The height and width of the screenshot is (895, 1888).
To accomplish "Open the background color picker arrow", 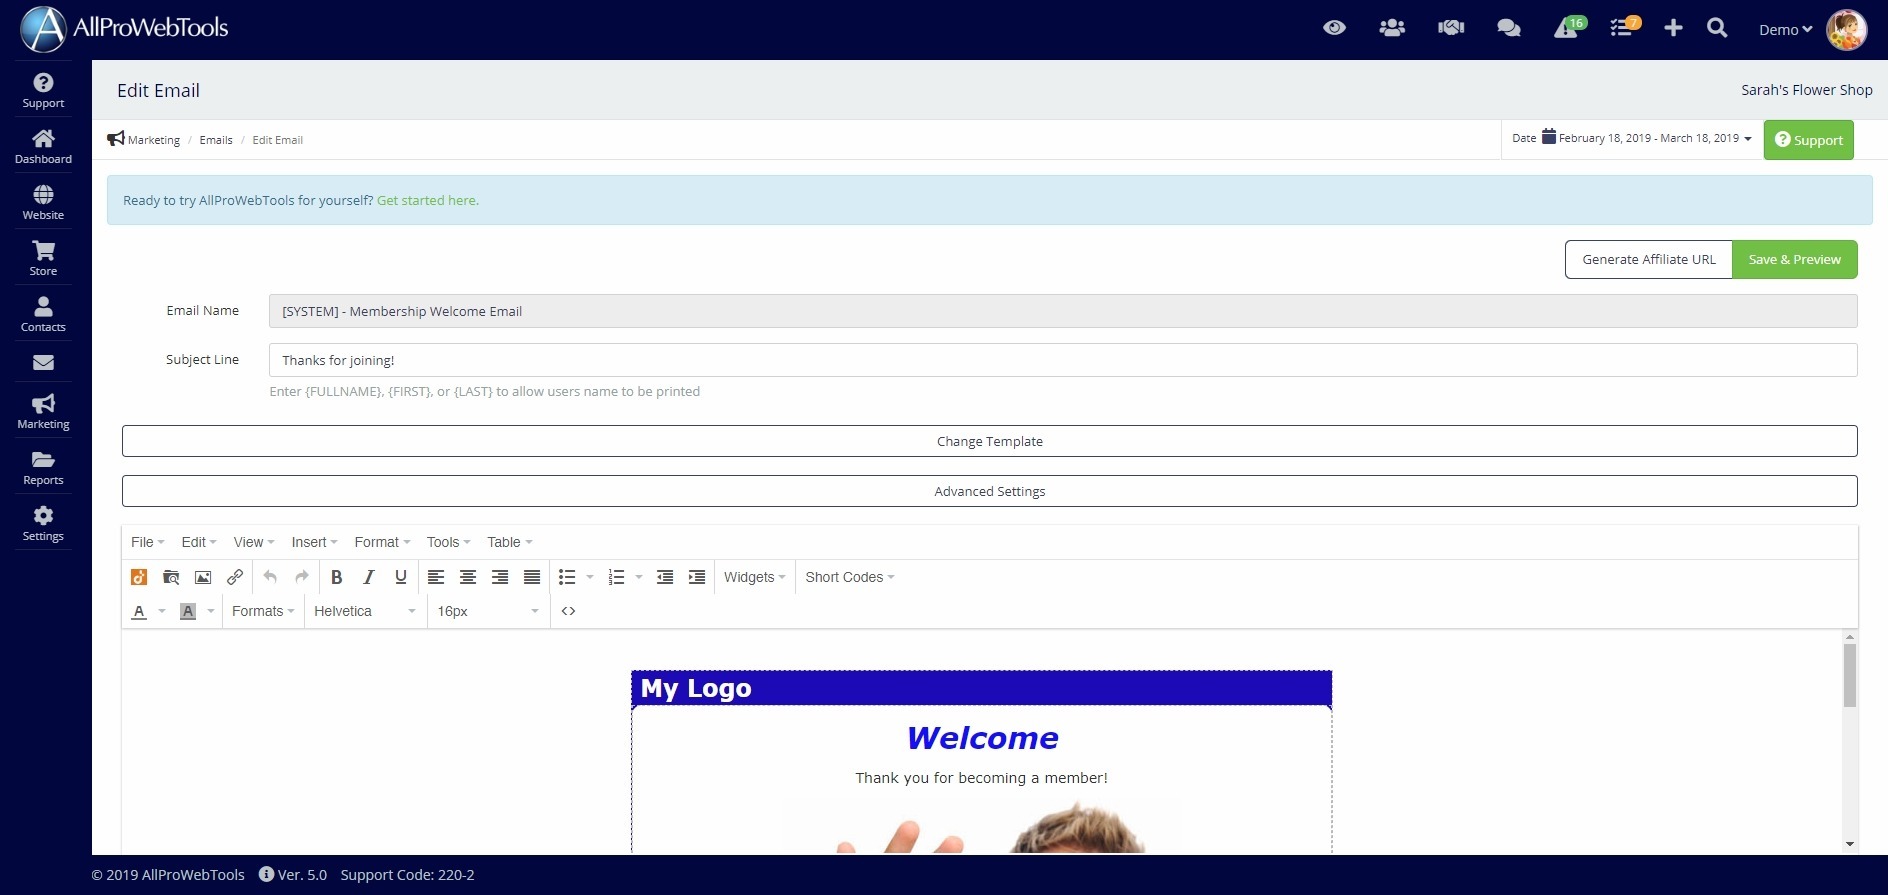I will (211, 611).
